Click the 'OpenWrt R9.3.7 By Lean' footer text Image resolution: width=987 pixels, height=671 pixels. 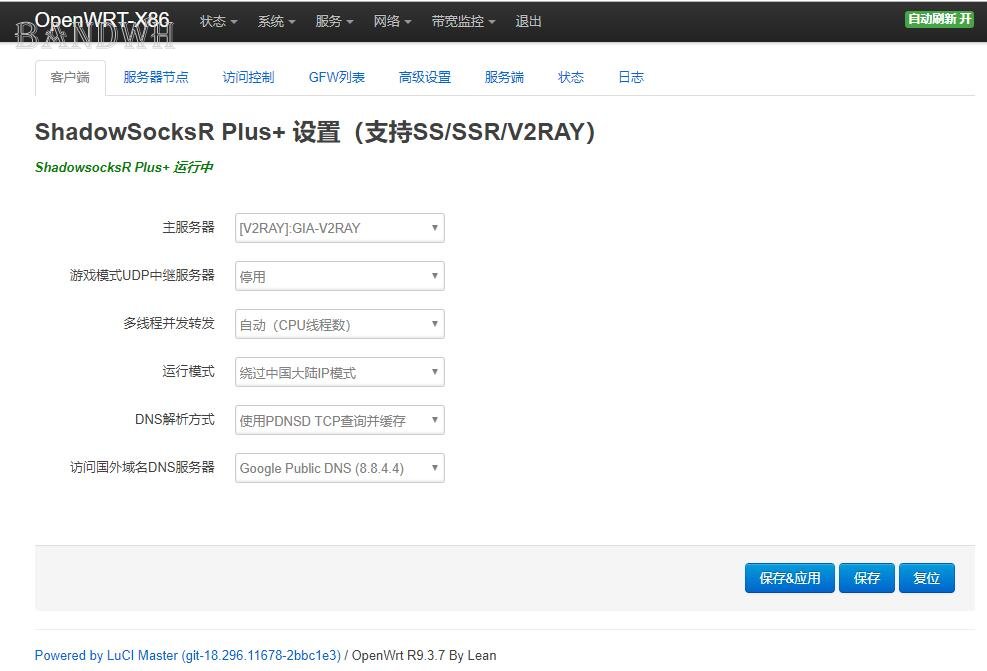coord(424,655)
